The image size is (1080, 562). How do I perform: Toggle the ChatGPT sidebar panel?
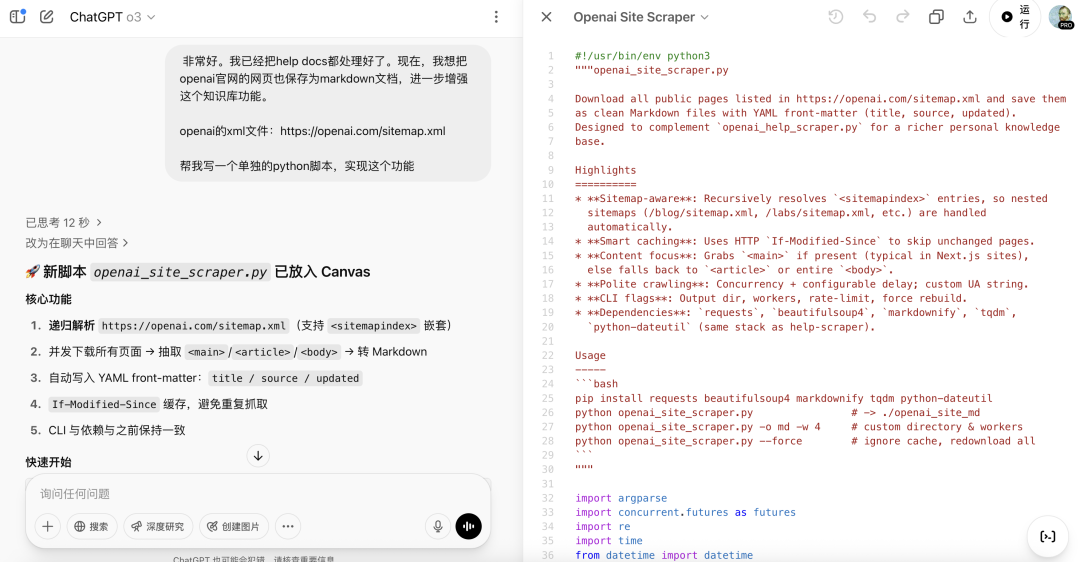click(18, 17)
